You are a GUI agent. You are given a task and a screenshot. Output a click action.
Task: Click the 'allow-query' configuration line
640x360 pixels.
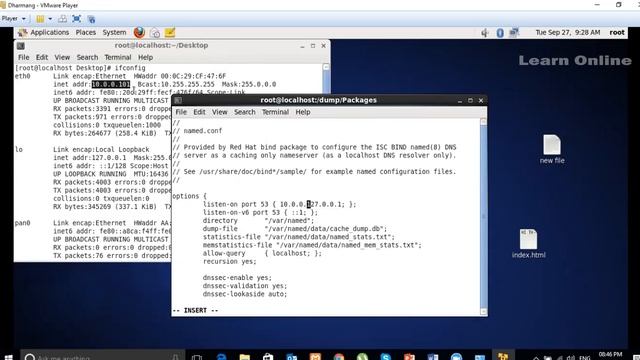click(x=262, y=253)
